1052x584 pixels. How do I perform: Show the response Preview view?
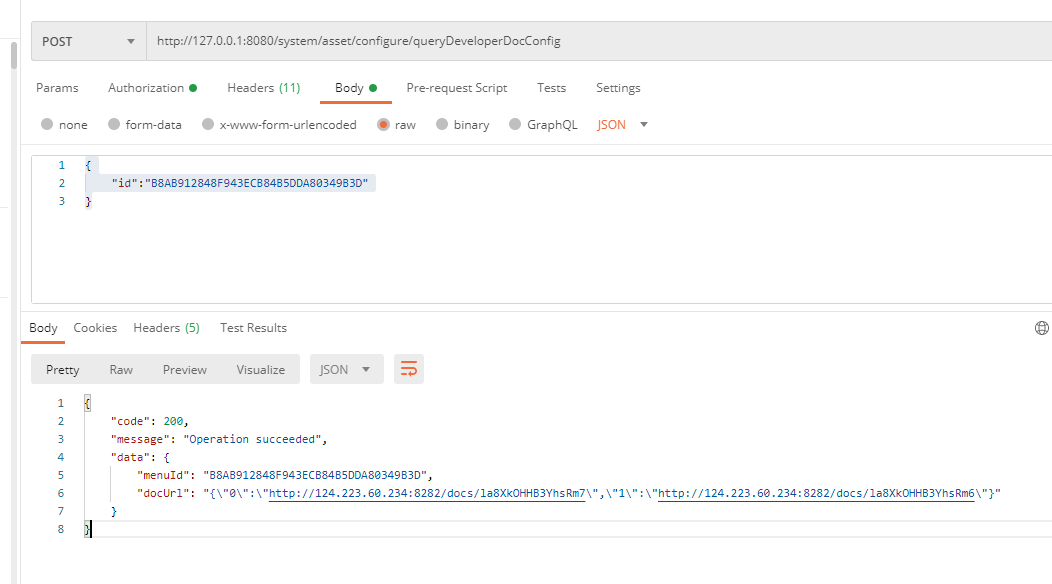pos(184,369)
